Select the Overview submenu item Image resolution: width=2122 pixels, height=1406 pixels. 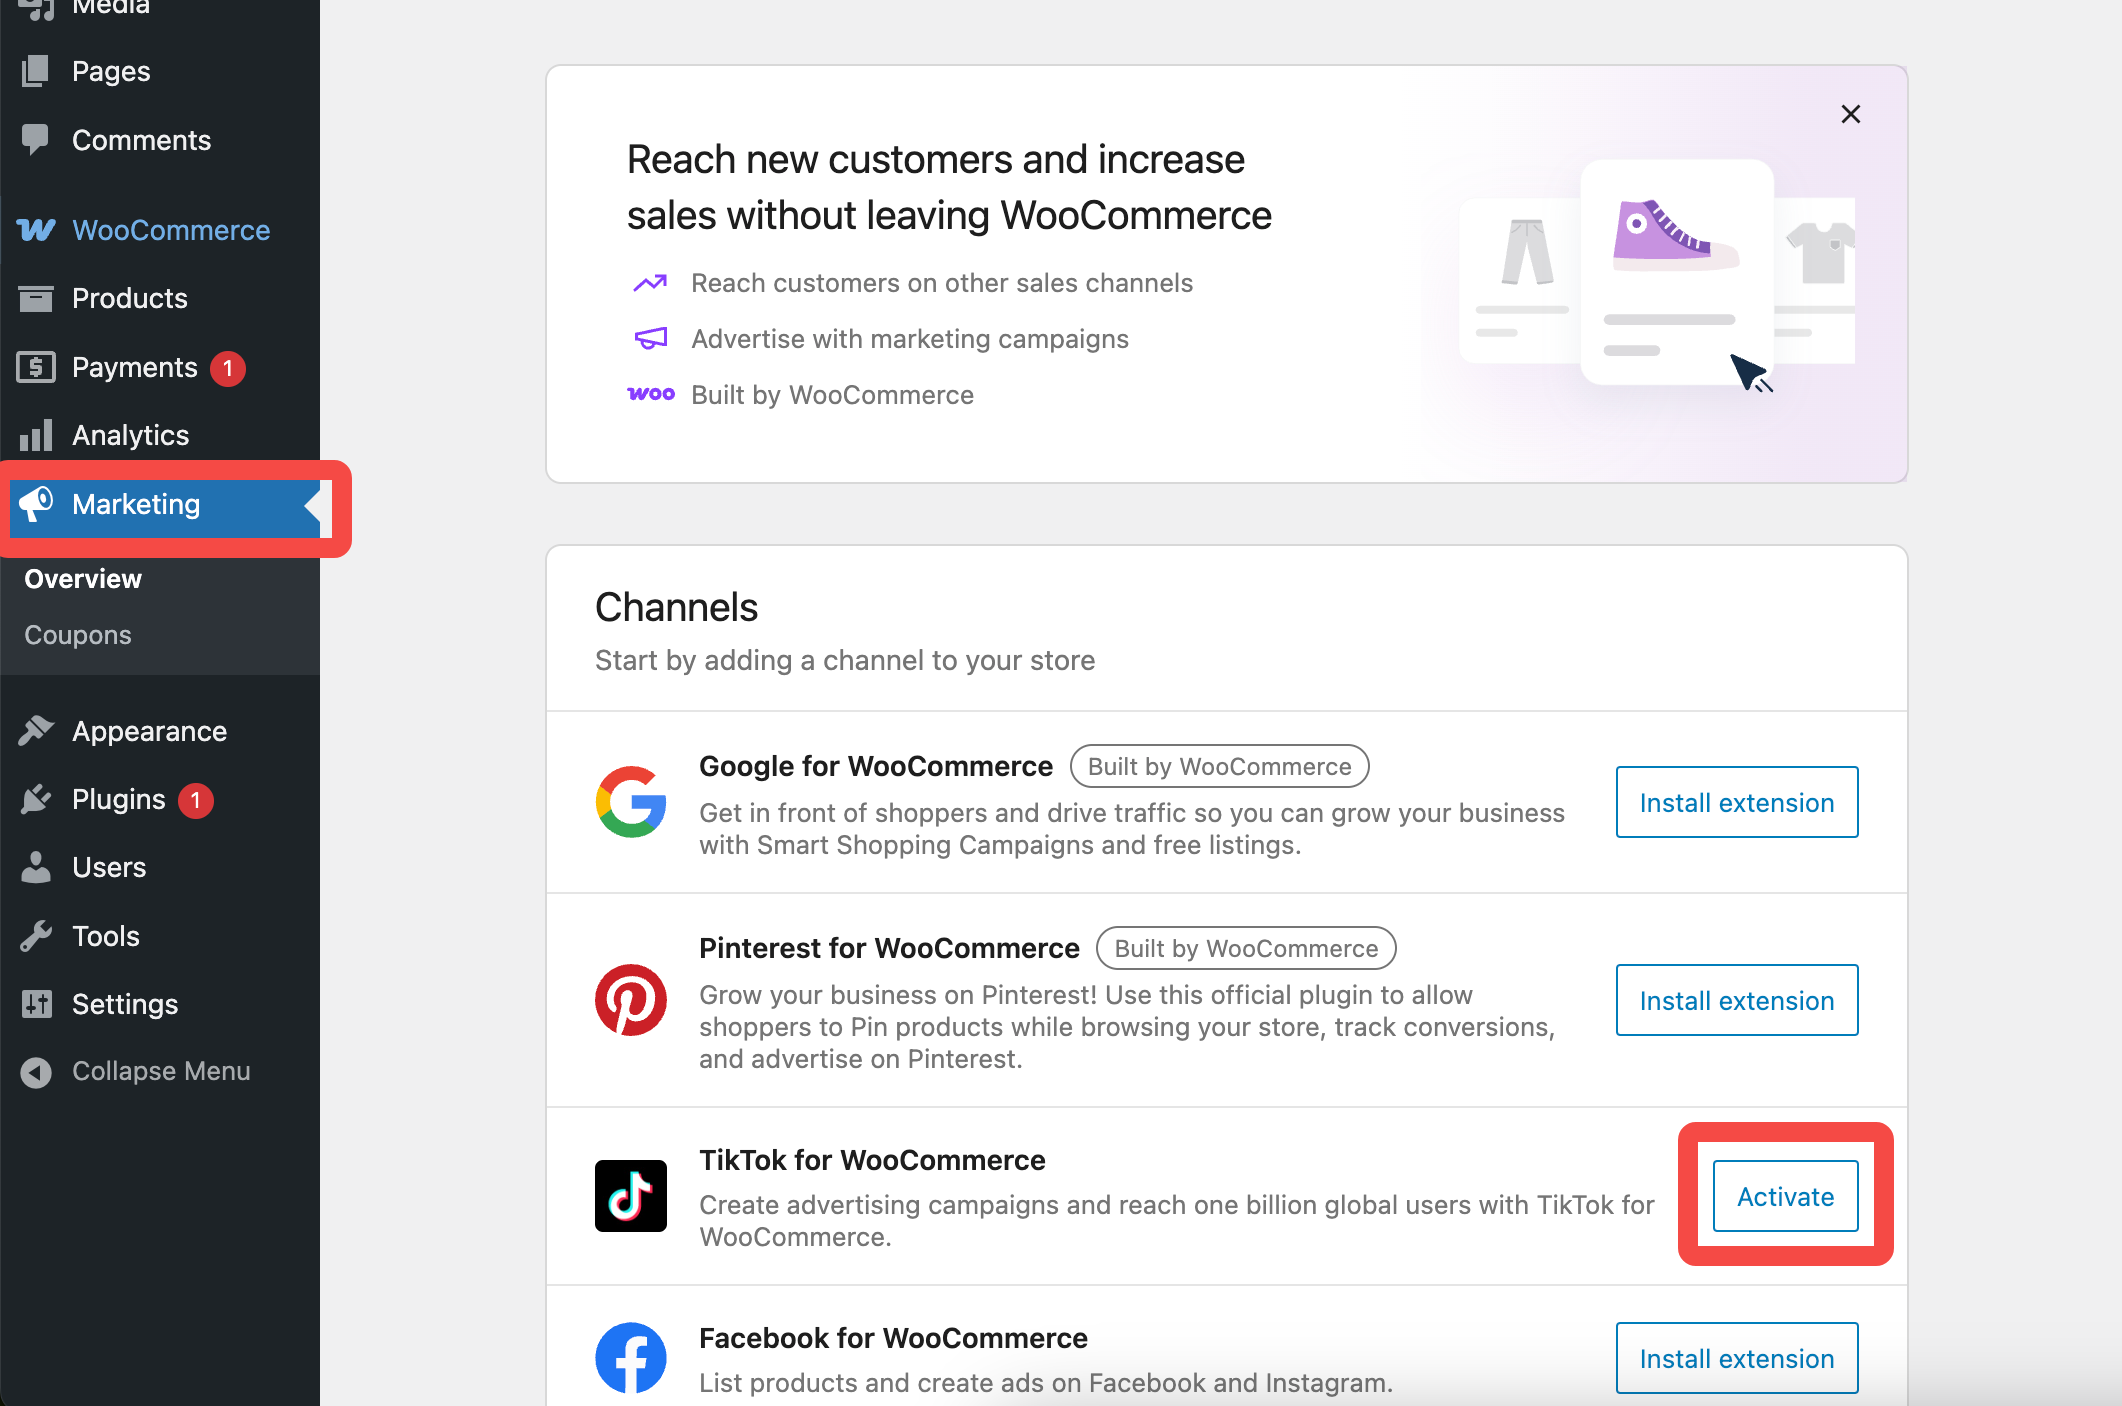(83, 579)
